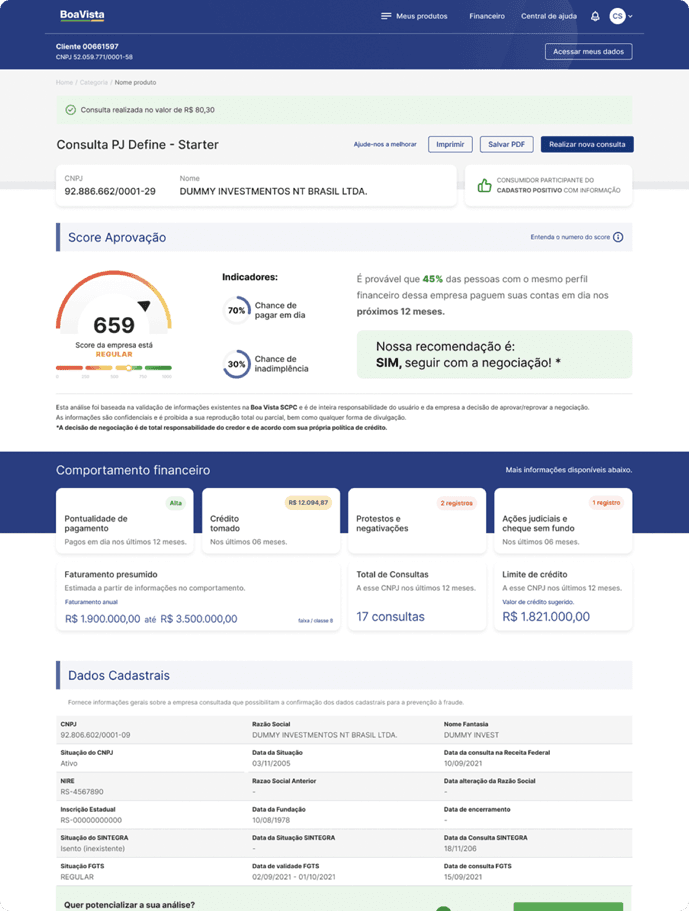
Task: Click the Alta badge
Action: (175, 503)
